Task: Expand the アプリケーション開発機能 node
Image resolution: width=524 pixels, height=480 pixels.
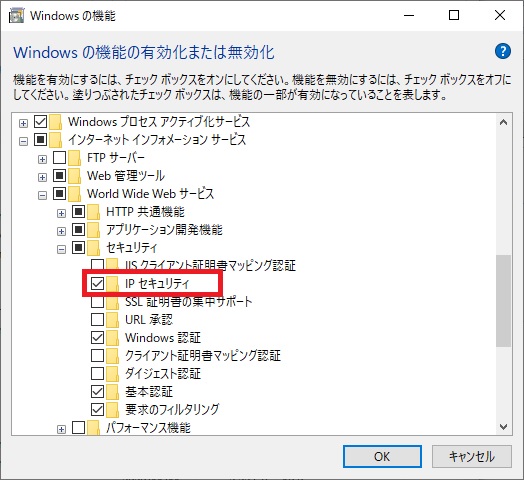Action: [x=61, y=231]
